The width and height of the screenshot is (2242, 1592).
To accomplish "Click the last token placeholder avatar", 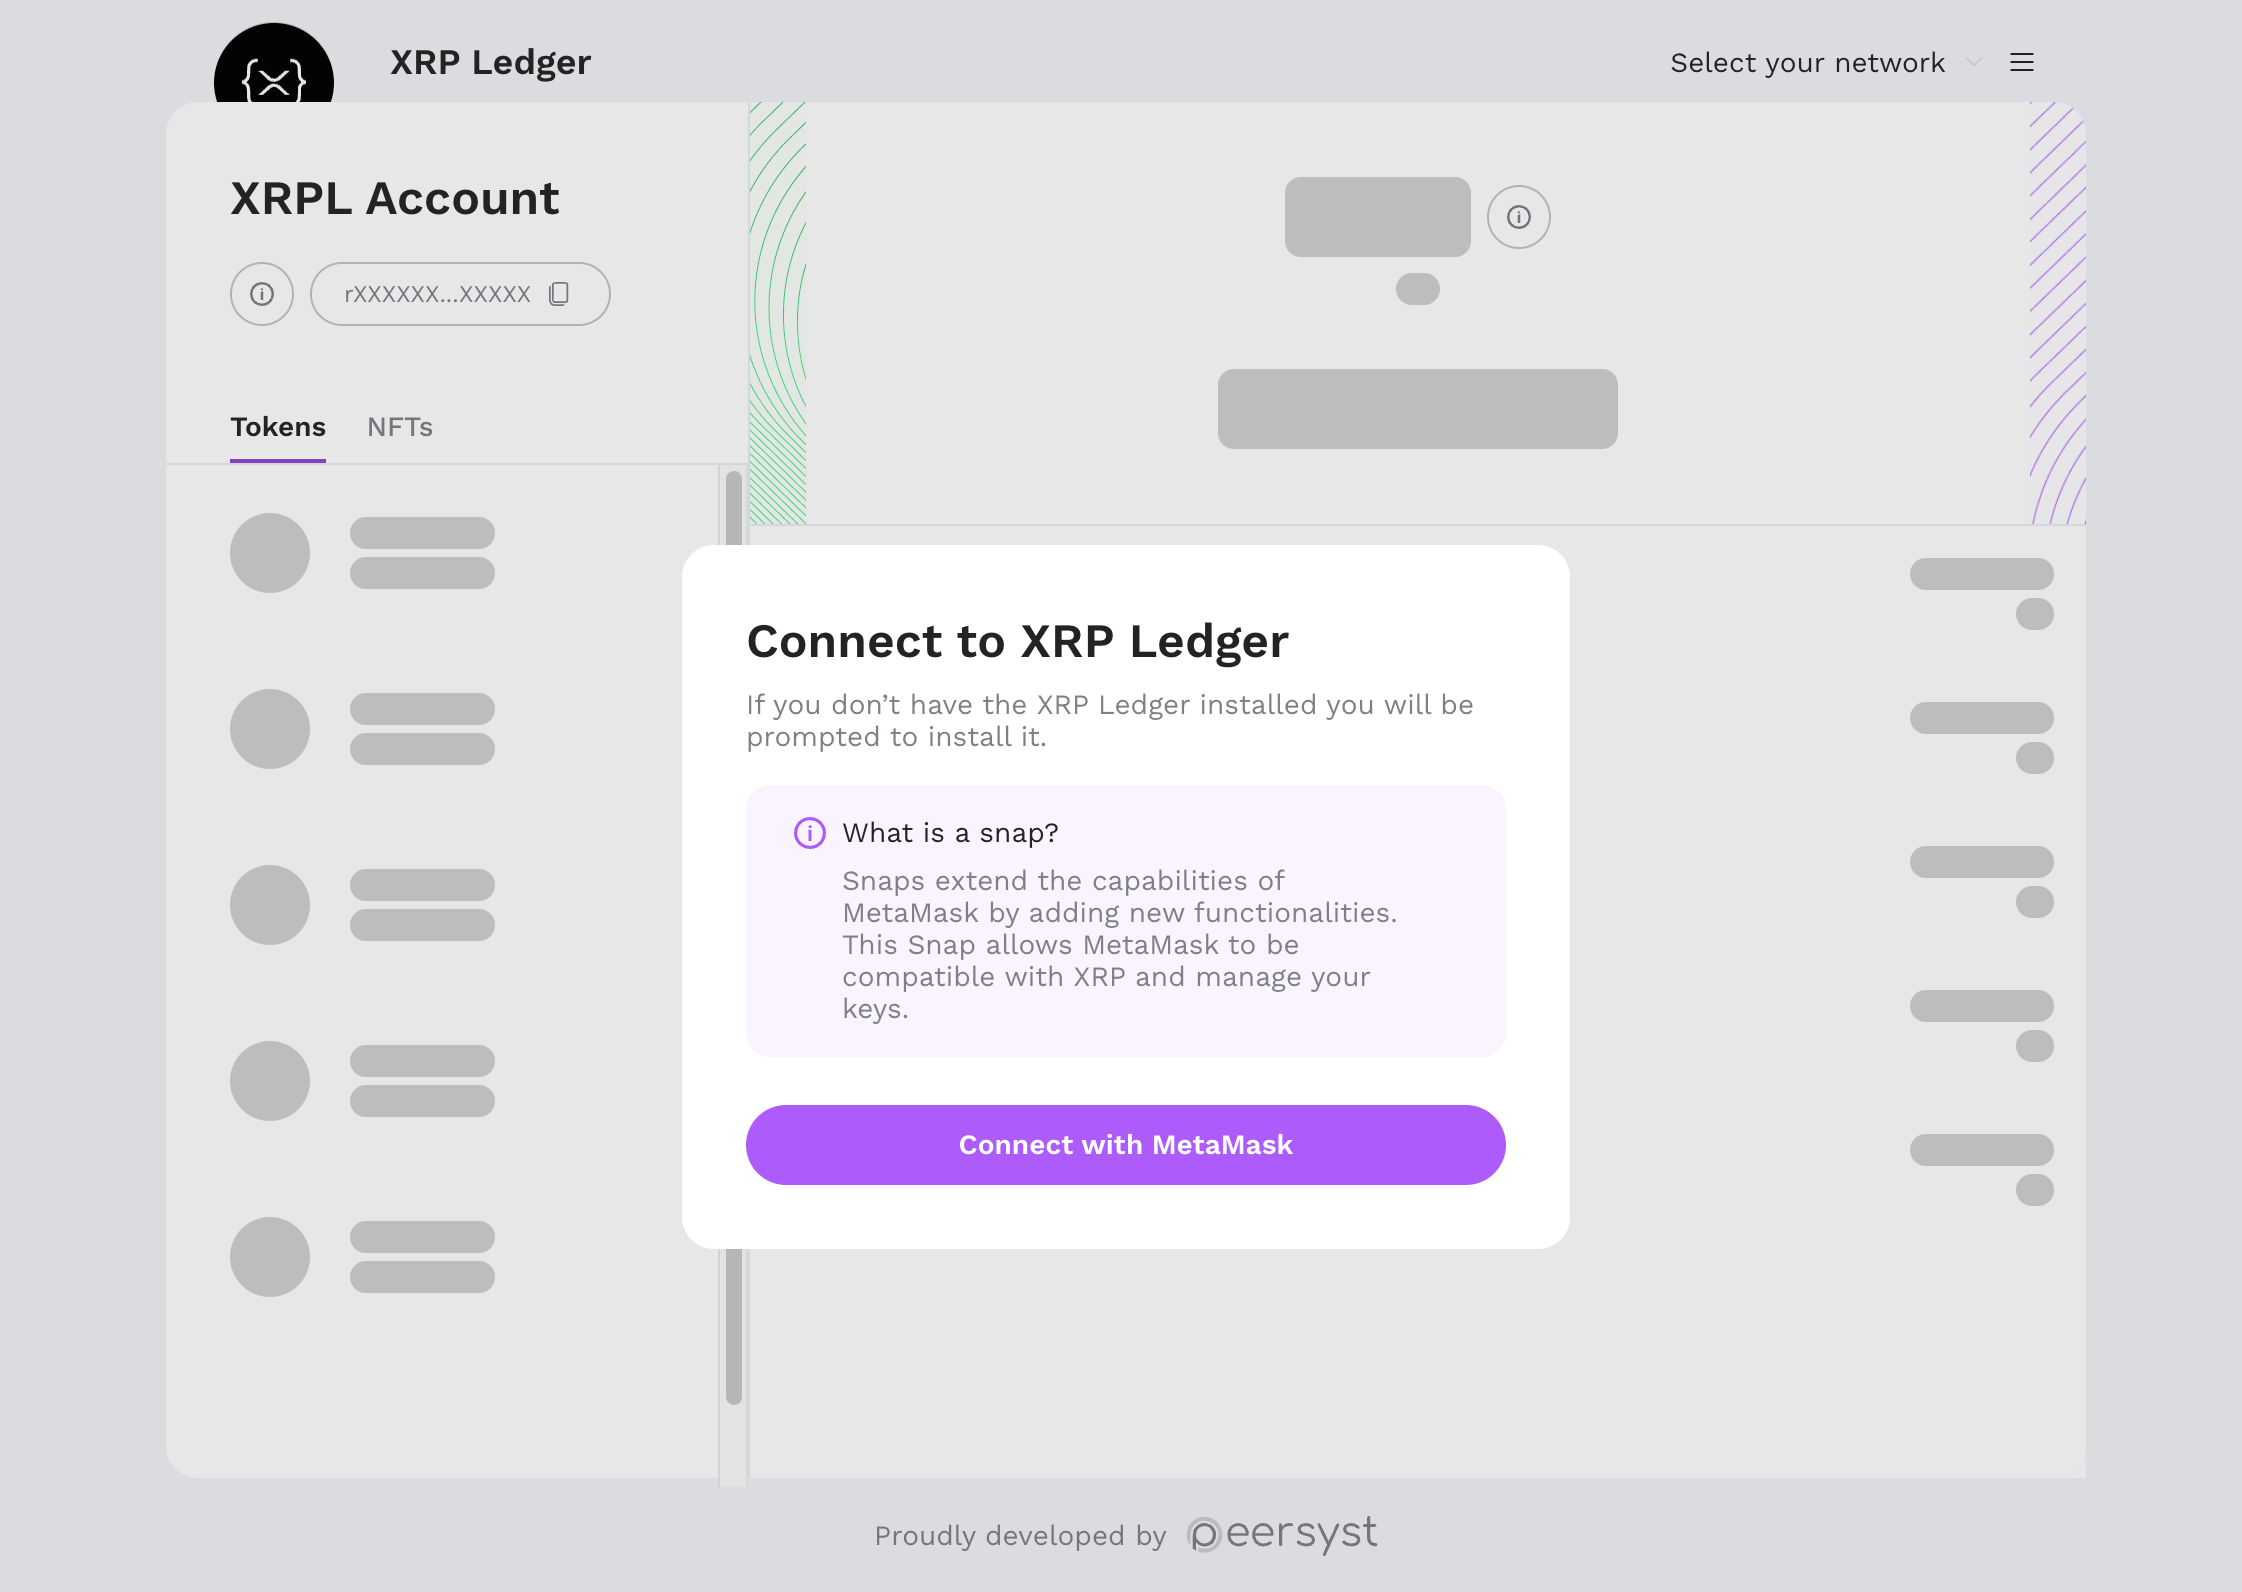I will pyautogui.click(x=270, y=1257).
